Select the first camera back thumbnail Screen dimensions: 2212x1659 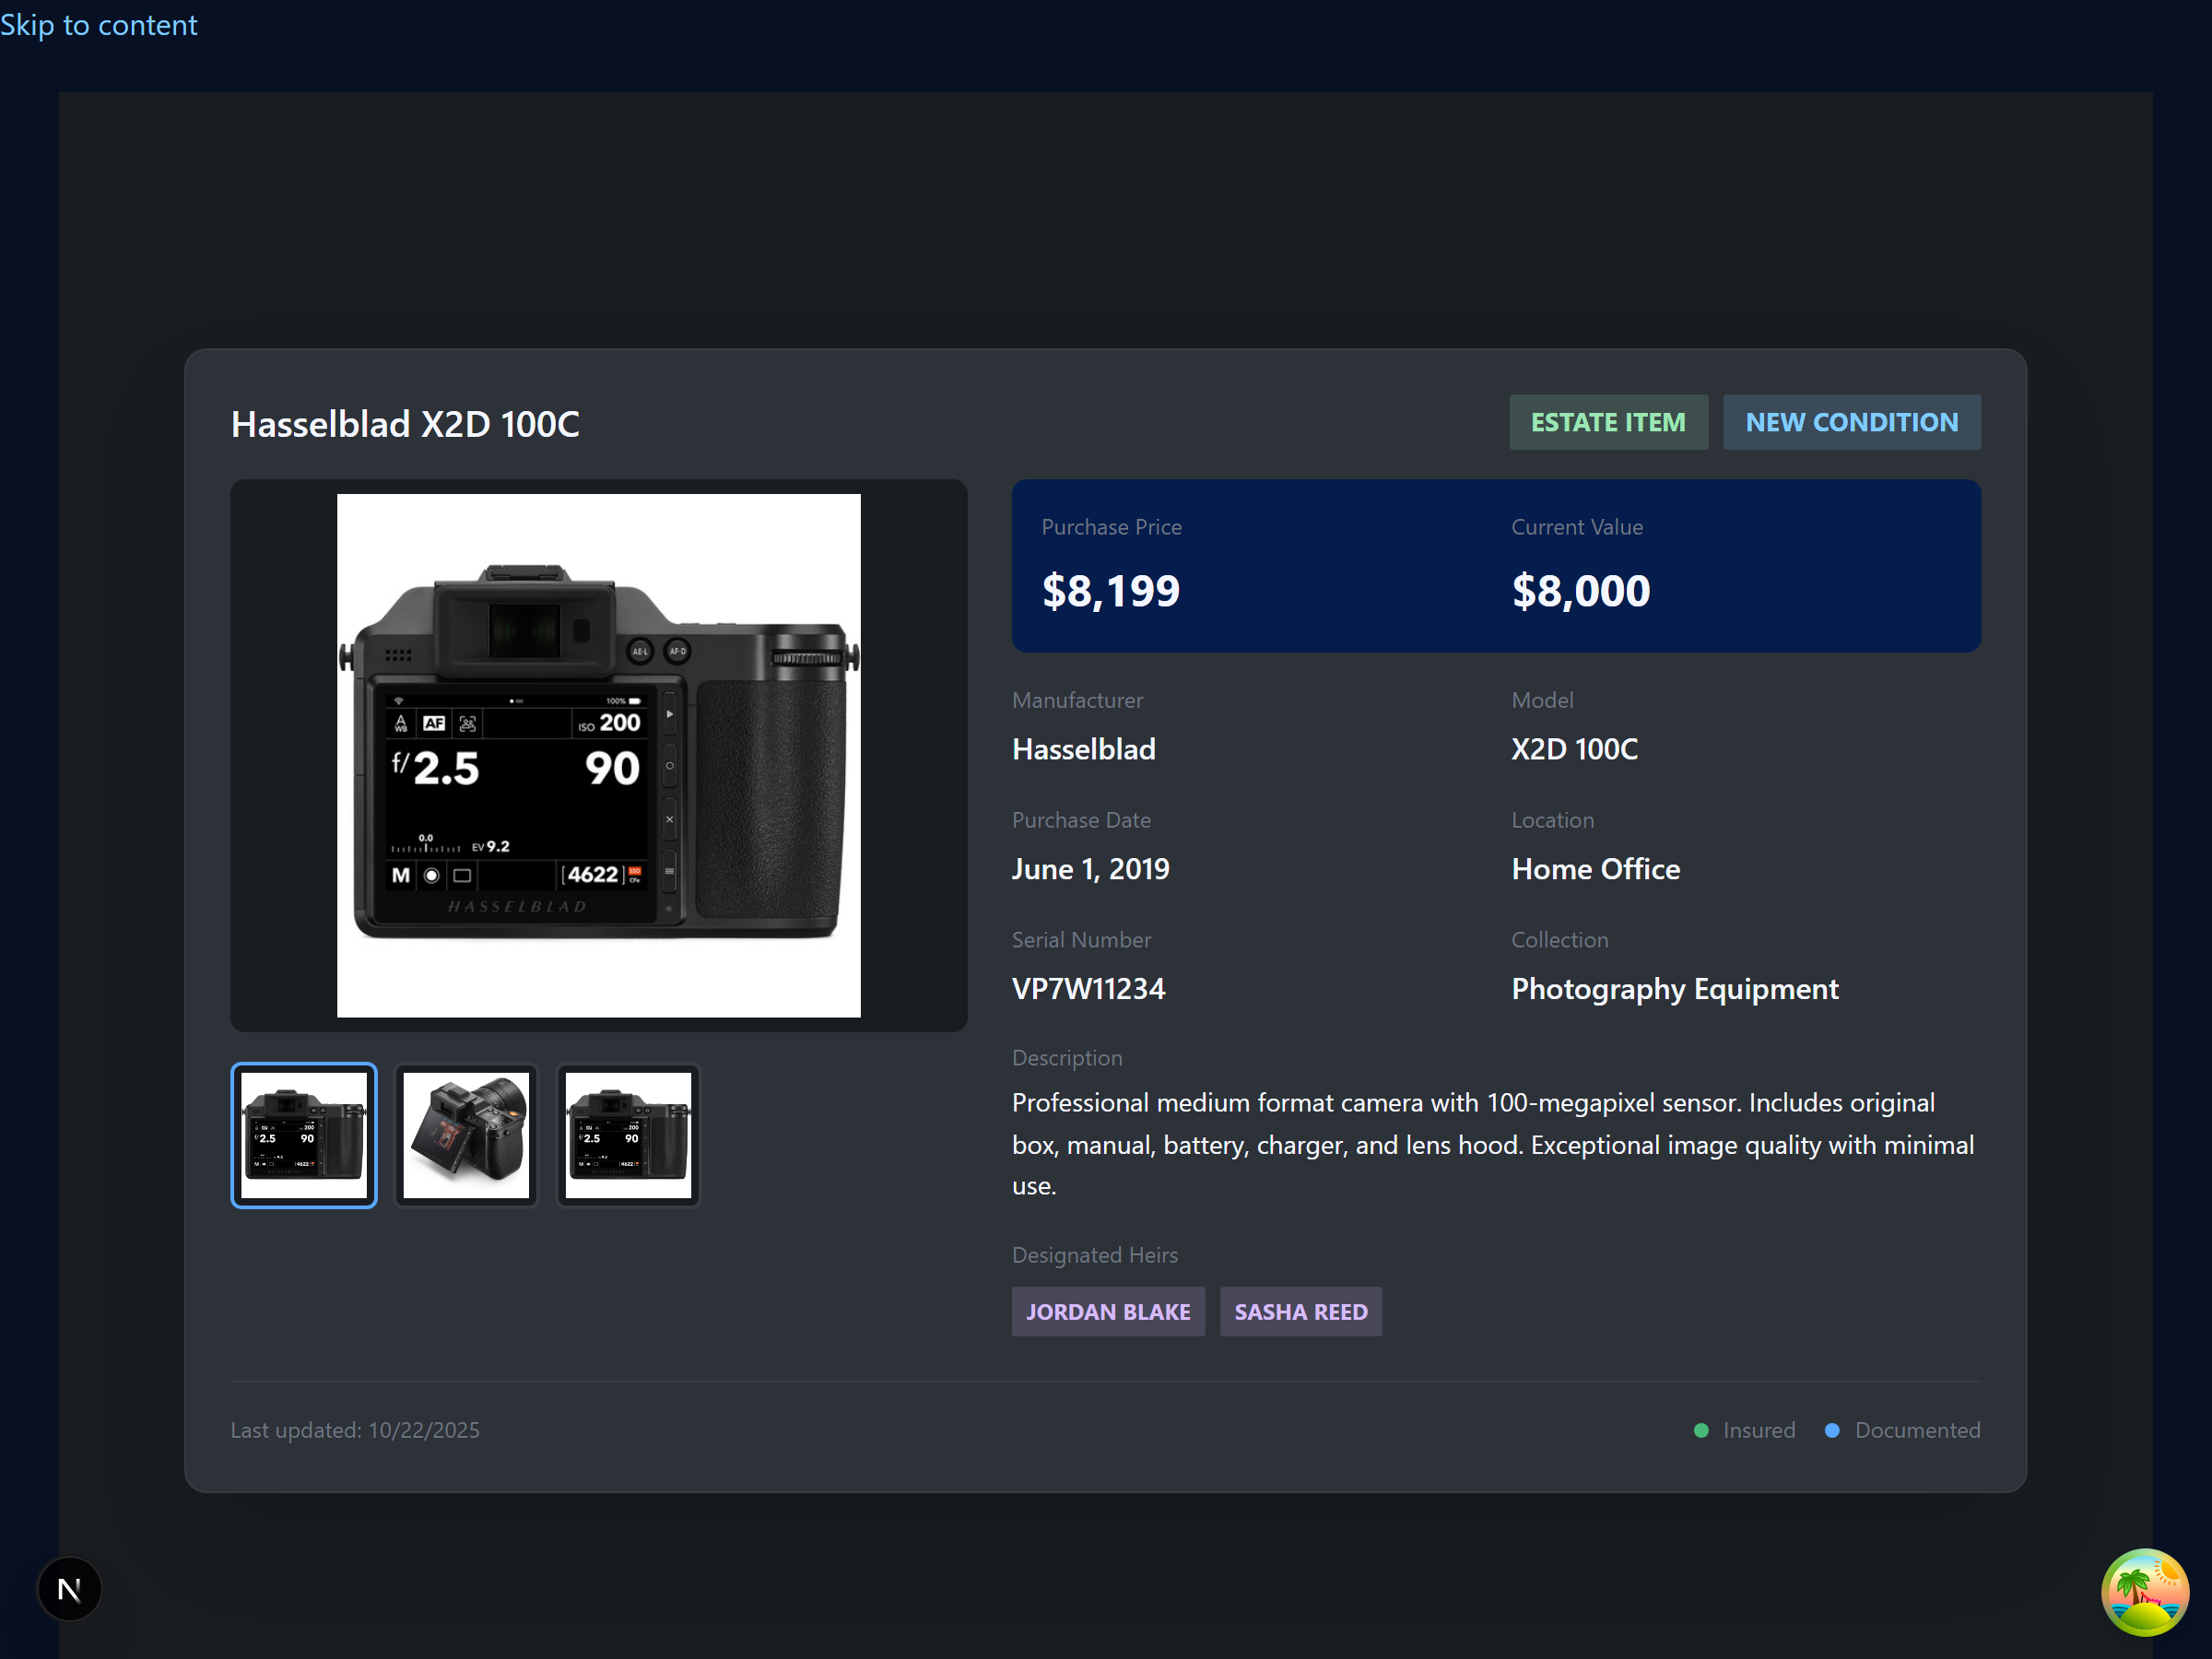(304, 1135)
